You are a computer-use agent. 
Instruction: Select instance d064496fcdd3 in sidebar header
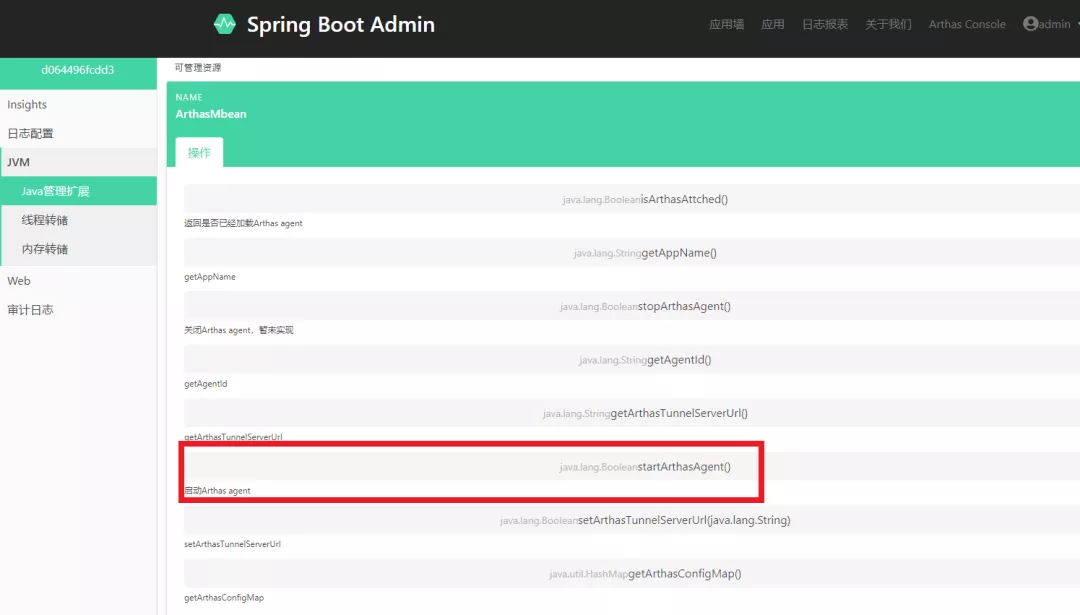(77, 70)
